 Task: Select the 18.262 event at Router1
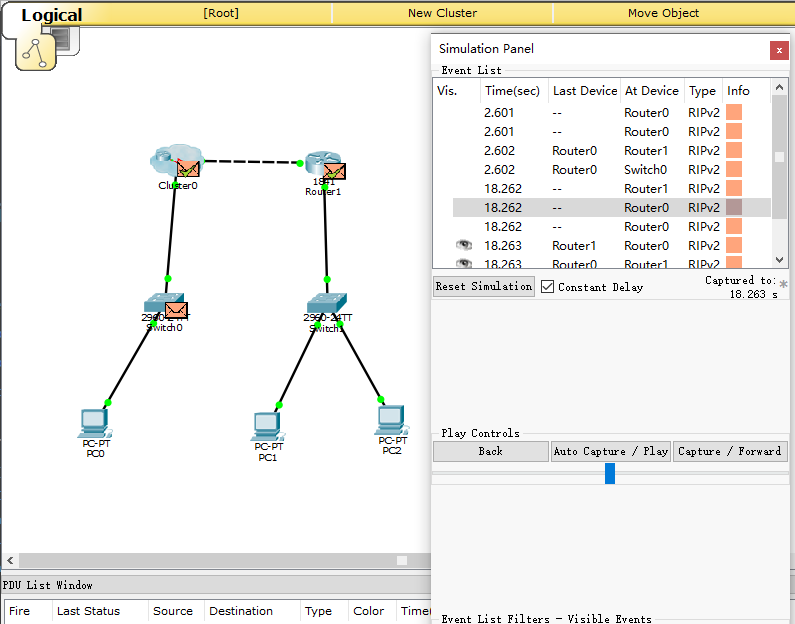(x=611, y=189)
